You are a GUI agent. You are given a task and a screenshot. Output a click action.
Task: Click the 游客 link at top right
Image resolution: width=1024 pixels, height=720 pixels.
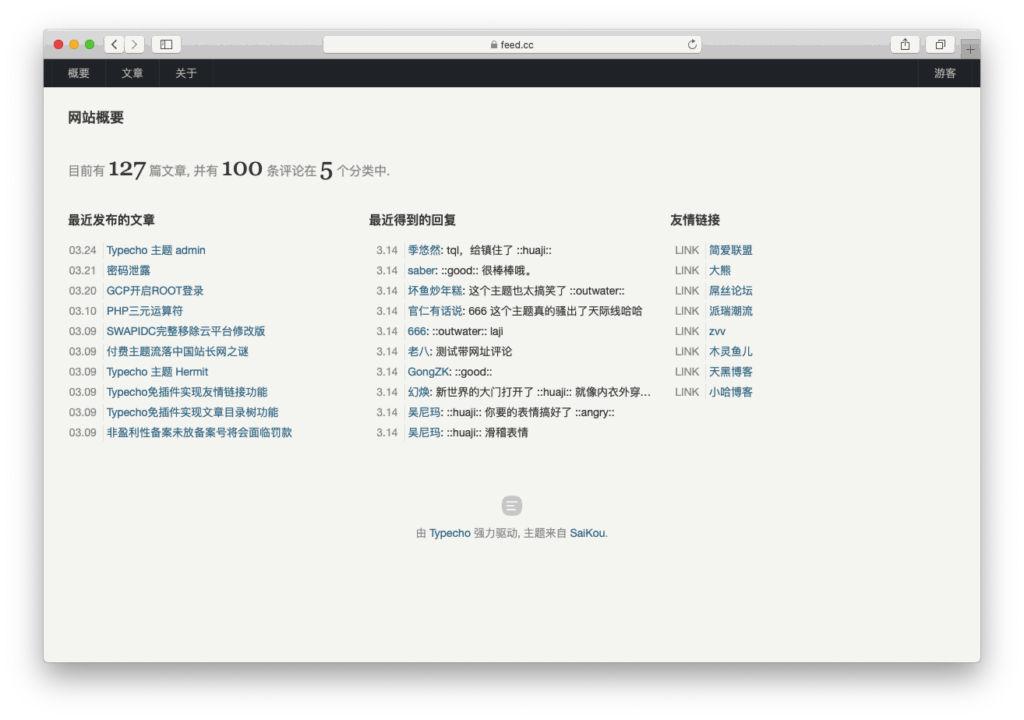click(x=944, y=72)
